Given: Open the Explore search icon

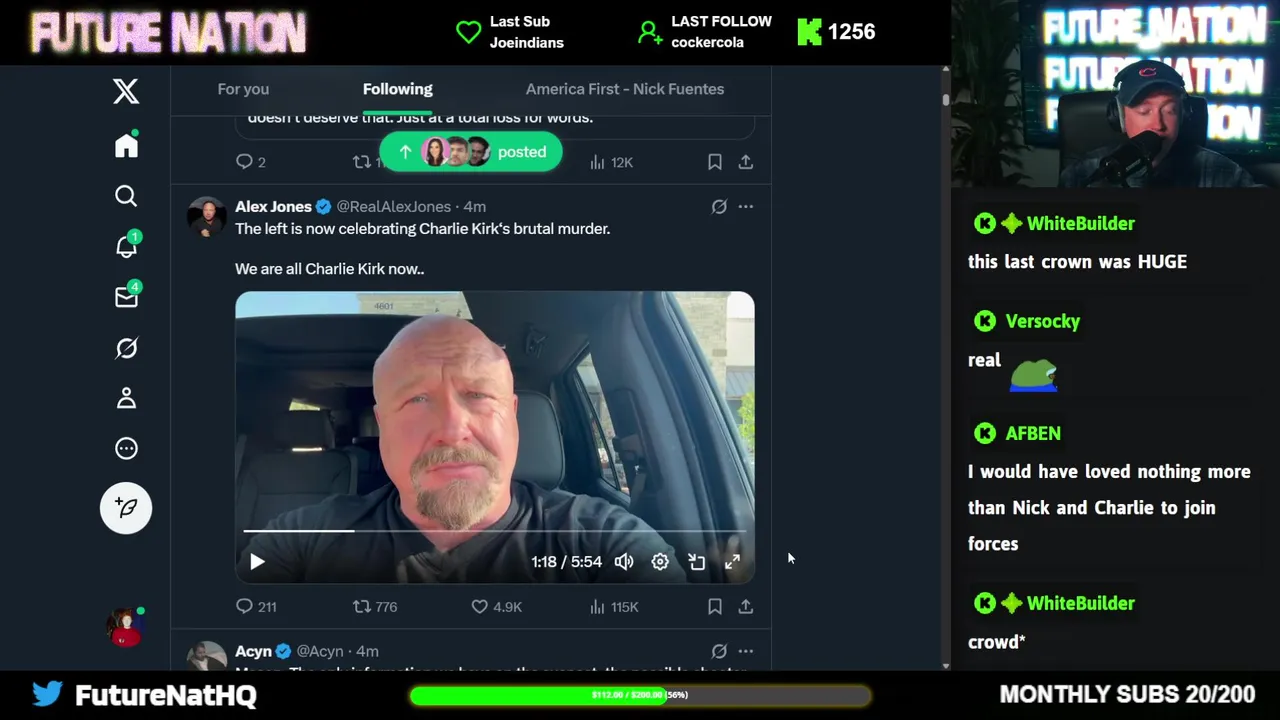Looking at the screenshot, I should pyautogui.click(x=126, y=196).
